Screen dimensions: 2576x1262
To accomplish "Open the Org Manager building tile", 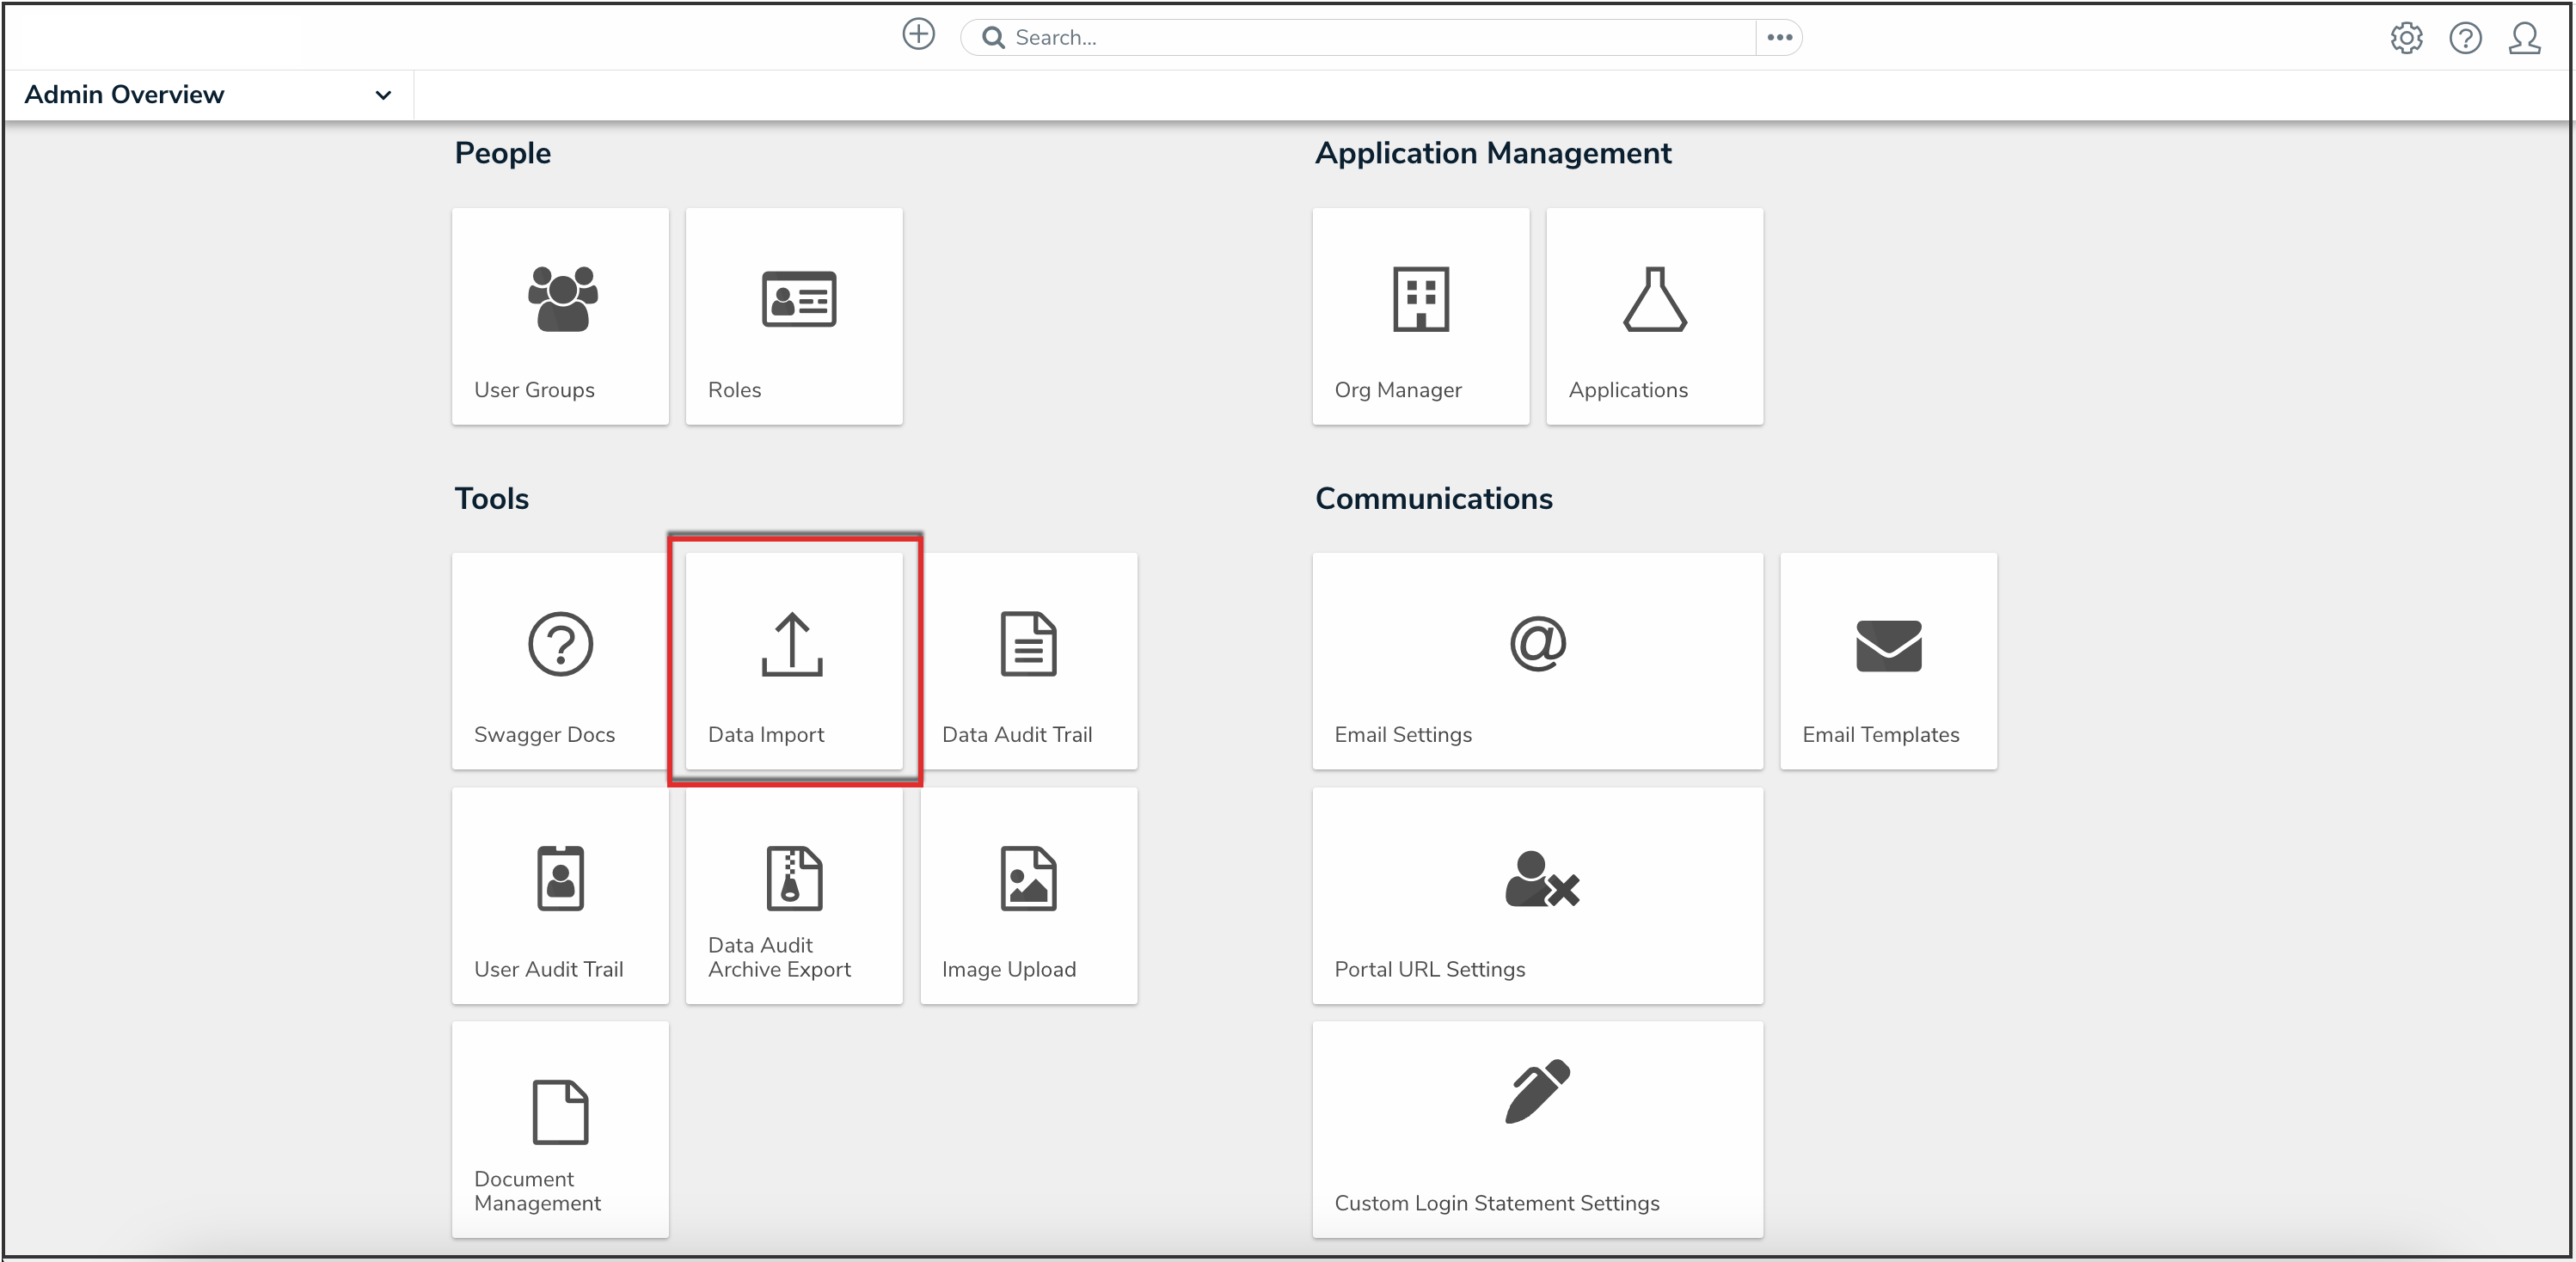I will (1420, 316).
